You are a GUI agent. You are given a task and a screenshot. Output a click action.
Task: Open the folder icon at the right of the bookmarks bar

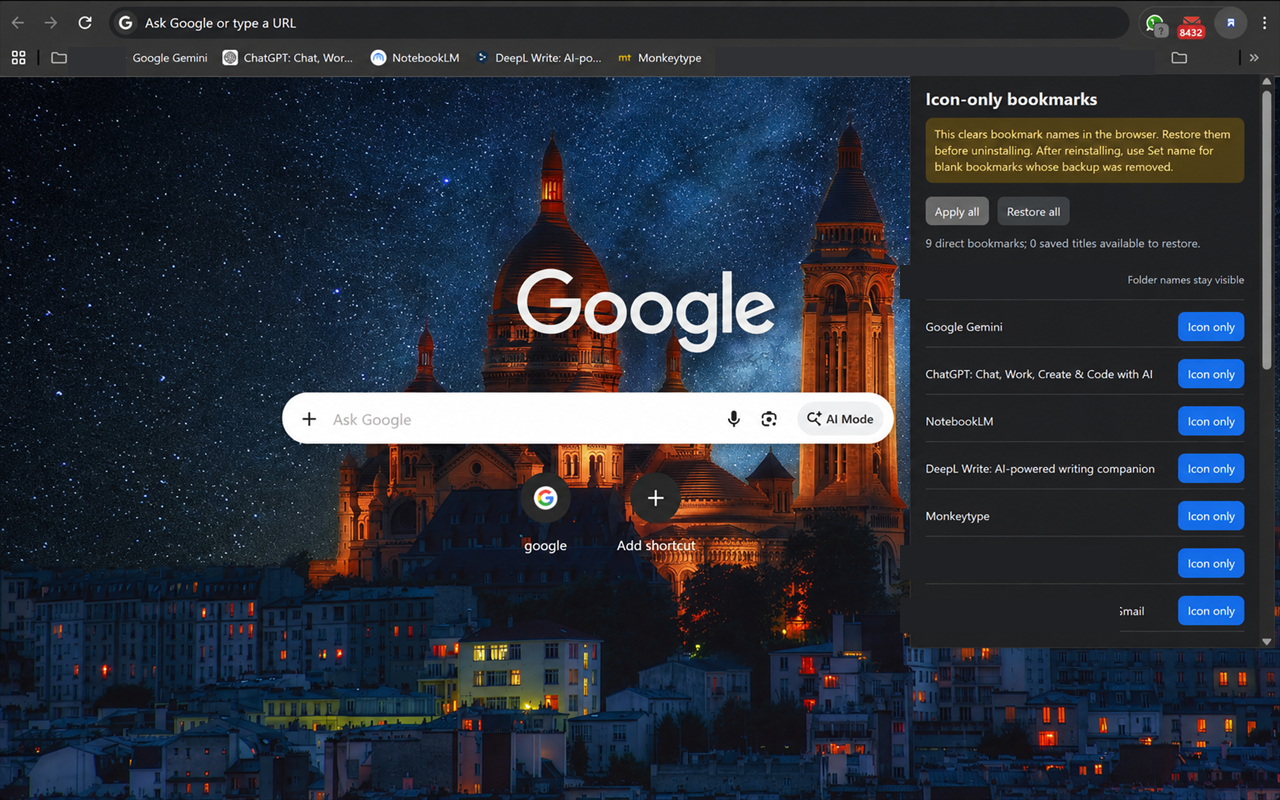pyautogui.click(x=1179, y=58)
